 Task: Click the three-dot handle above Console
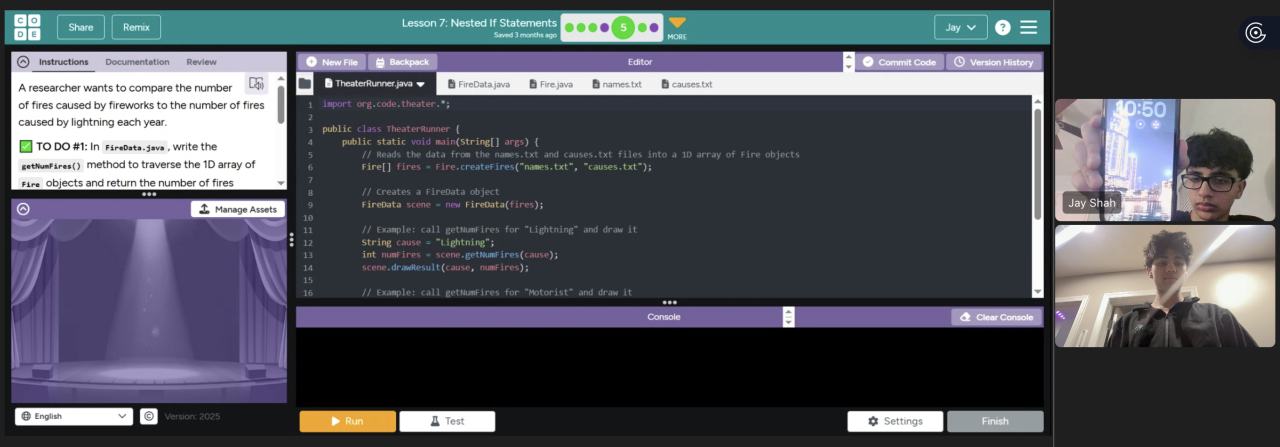tap(669, 302)
